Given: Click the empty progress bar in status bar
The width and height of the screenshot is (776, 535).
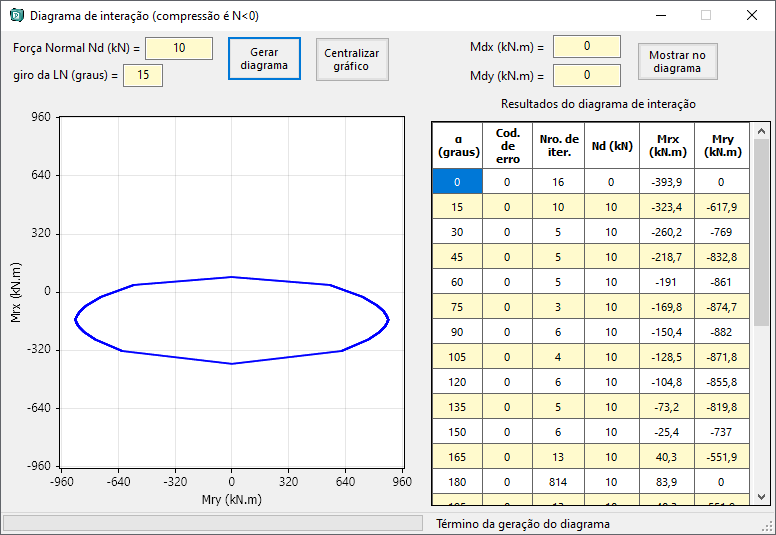Looking at the screenshot, I should coord(213,523).
